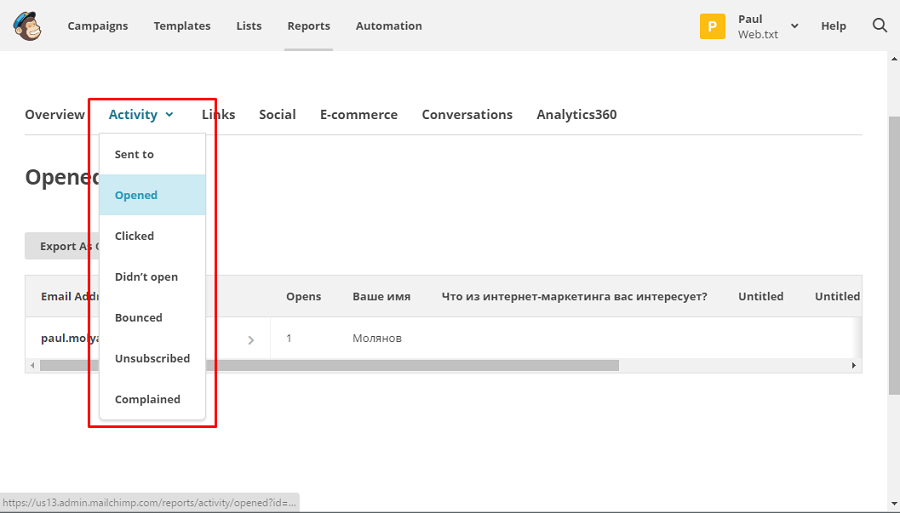Switch to the Overview tab
Image resolution: width=900 pixels, height=513 pixels.
coord(55,115)
